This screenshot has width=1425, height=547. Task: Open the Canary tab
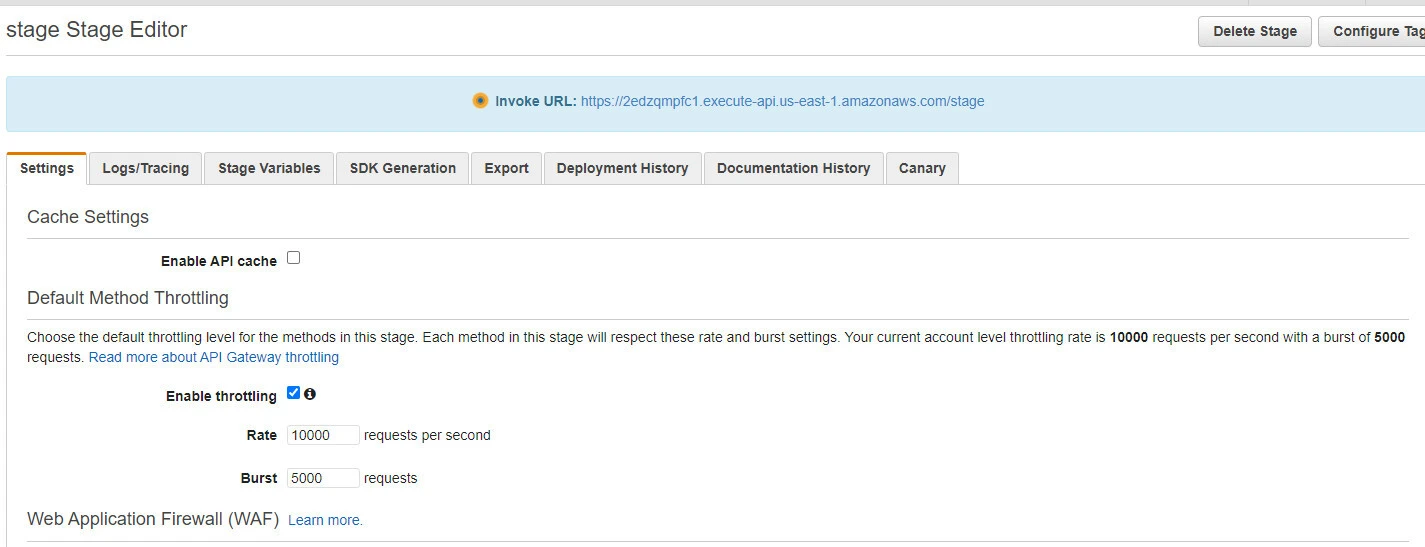pos(922,168)
